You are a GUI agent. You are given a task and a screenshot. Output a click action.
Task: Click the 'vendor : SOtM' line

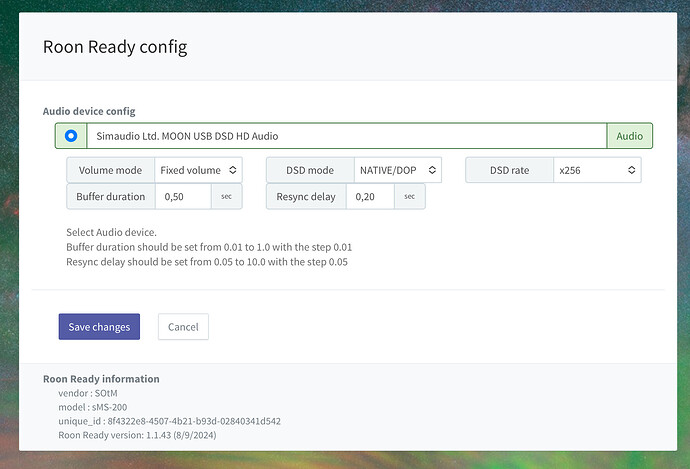click(88, 393)
